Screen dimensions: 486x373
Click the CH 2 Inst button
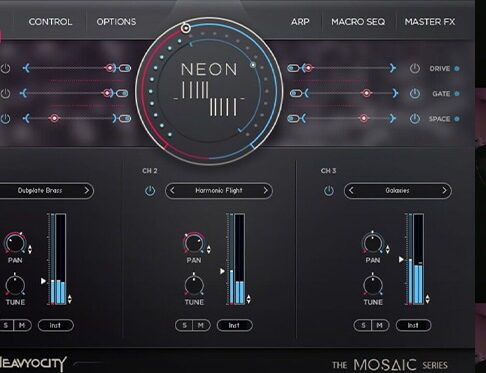pyautogui.click(x=234, y=325)
